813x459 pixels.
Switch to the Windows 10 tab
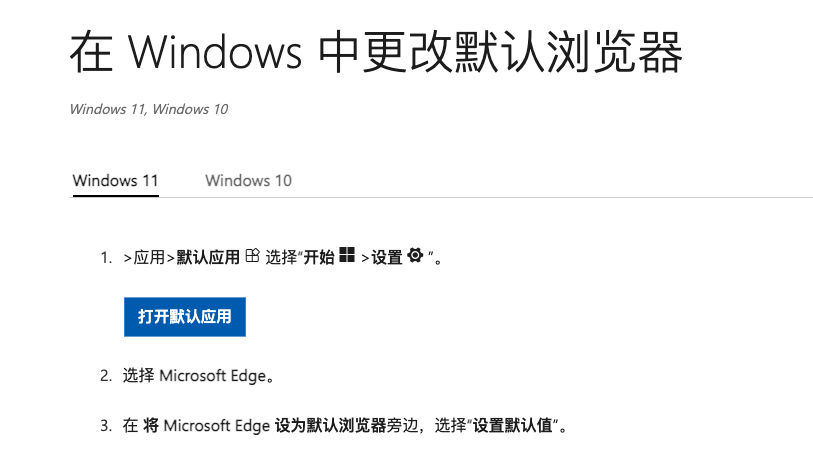click(x=248, y=180)
